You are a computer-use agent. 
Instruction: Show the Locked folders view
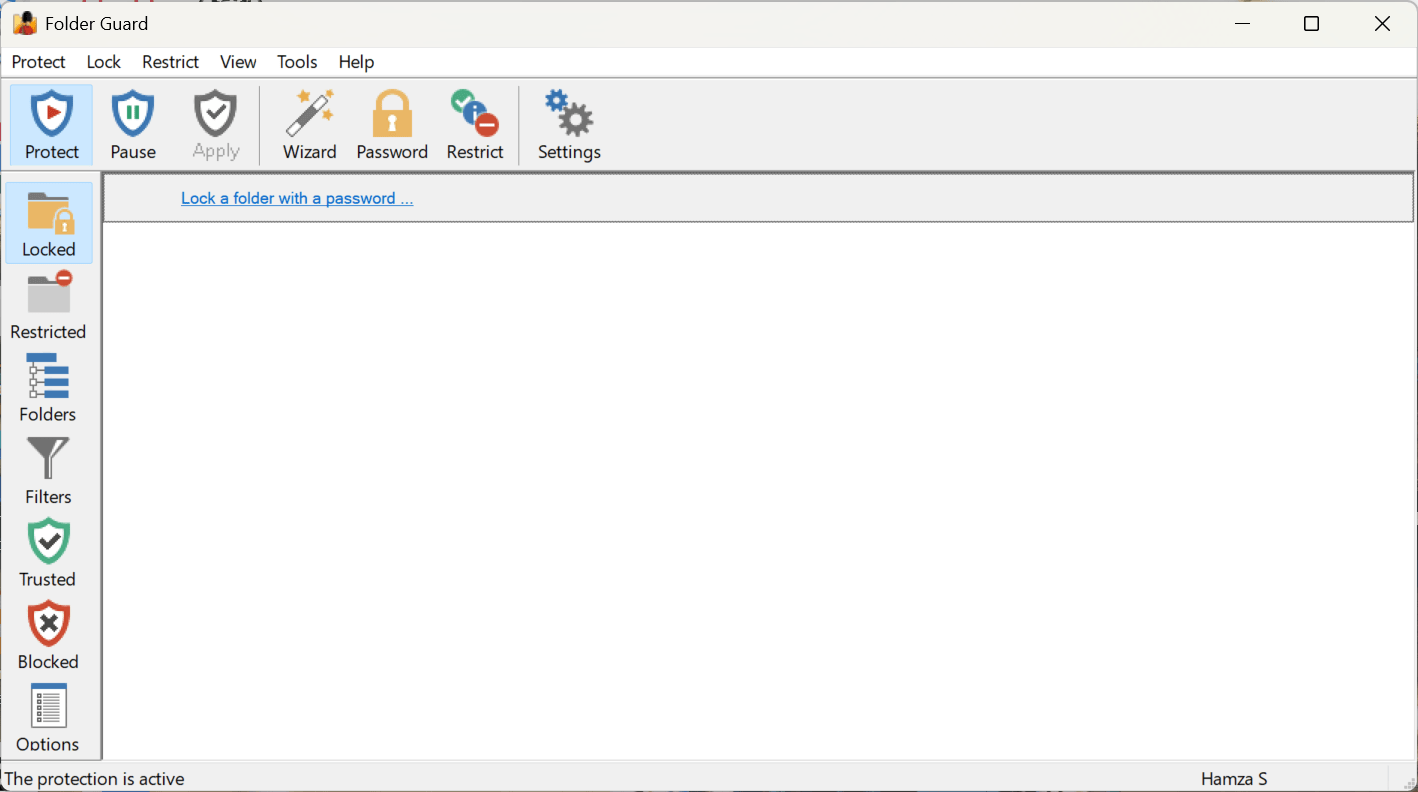click(x=49, y=223)
